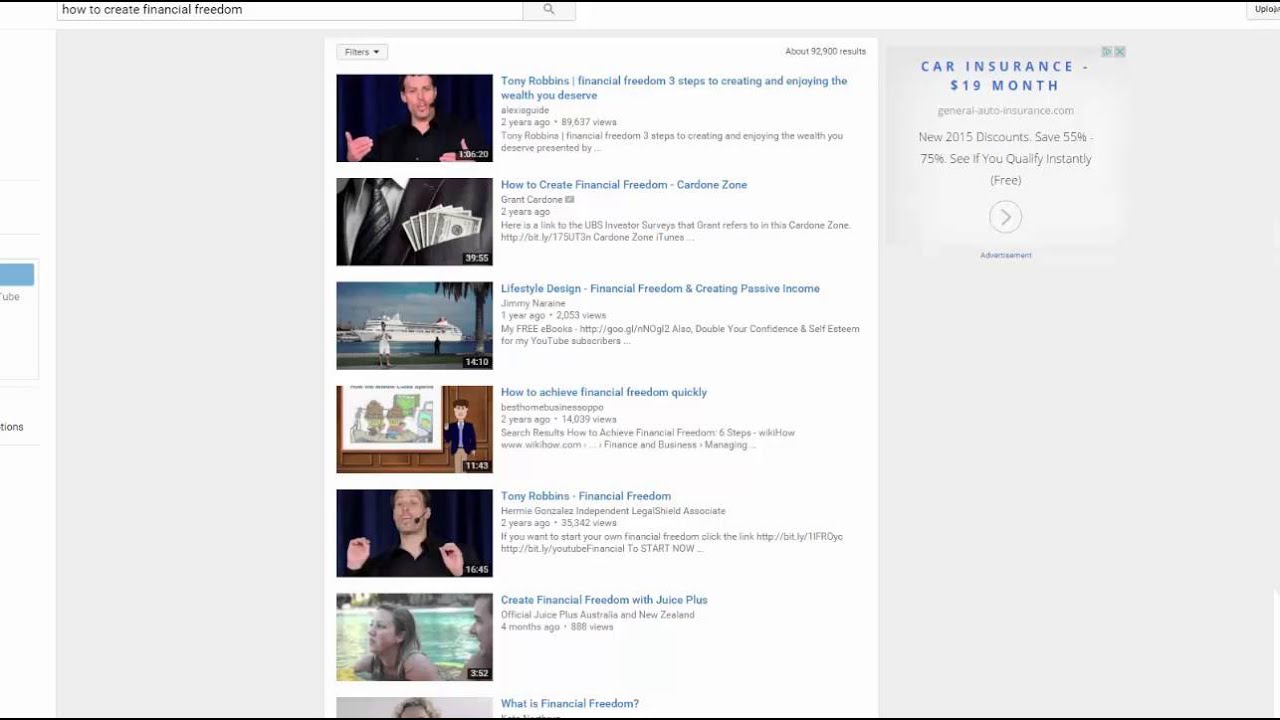
Task: Open the Filters dropdown
Action: tap(362, 52)
